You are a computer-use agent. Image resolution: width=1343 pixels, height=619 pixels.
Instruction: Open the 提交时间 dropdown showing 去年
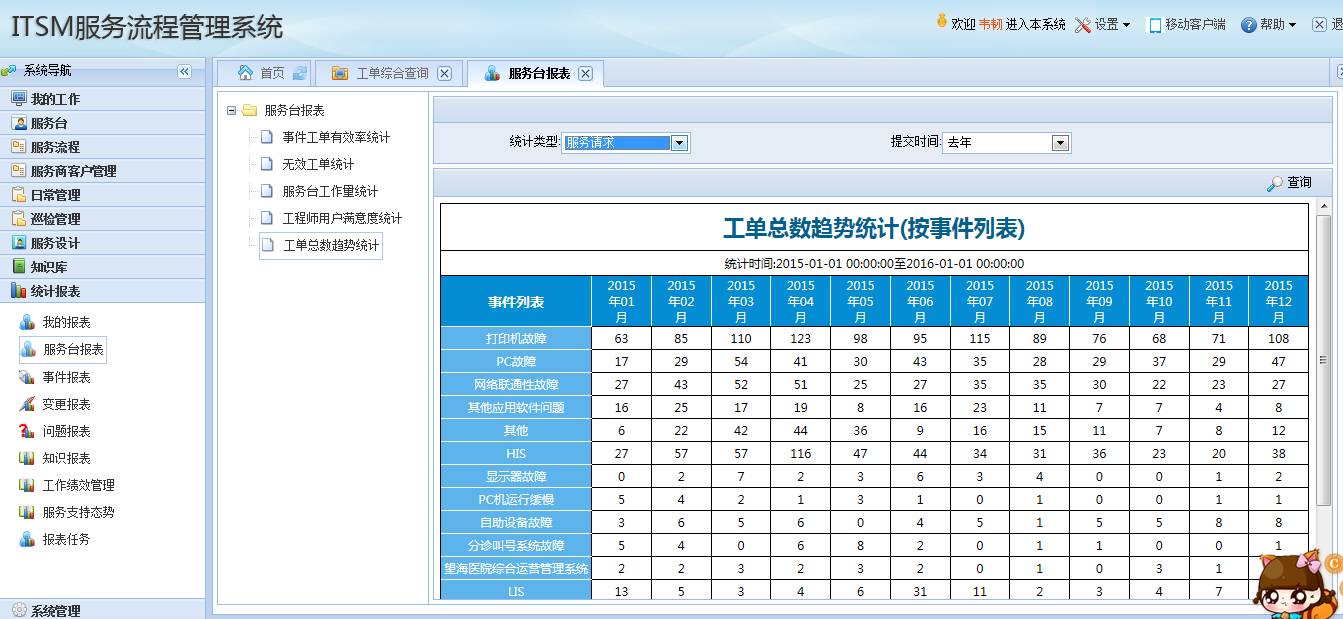point(1063,142)
